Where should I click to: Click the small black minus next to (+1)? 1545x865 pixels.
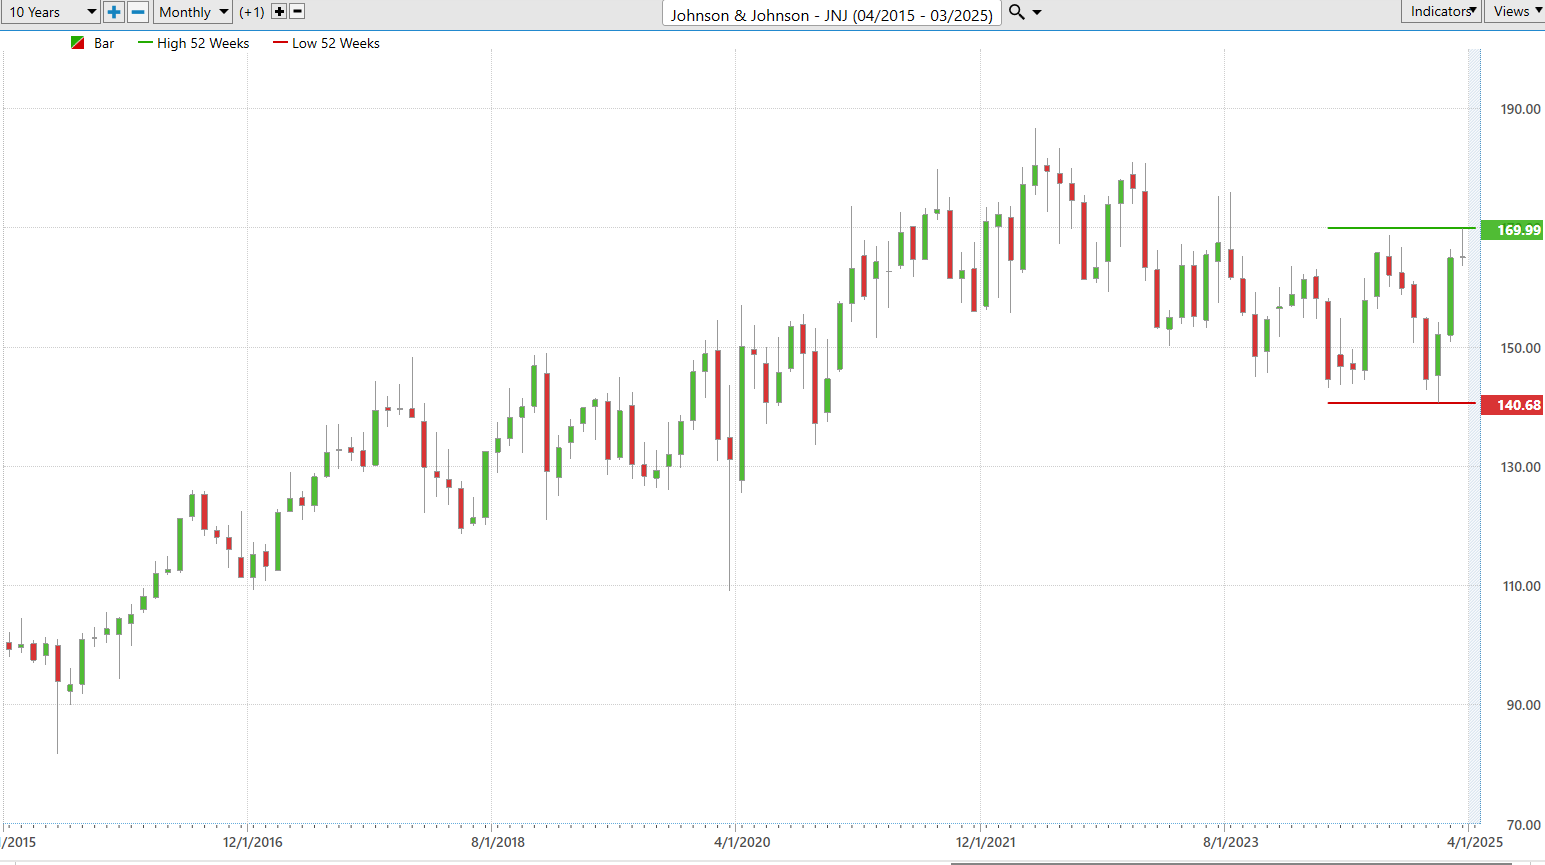click(297, 12)
